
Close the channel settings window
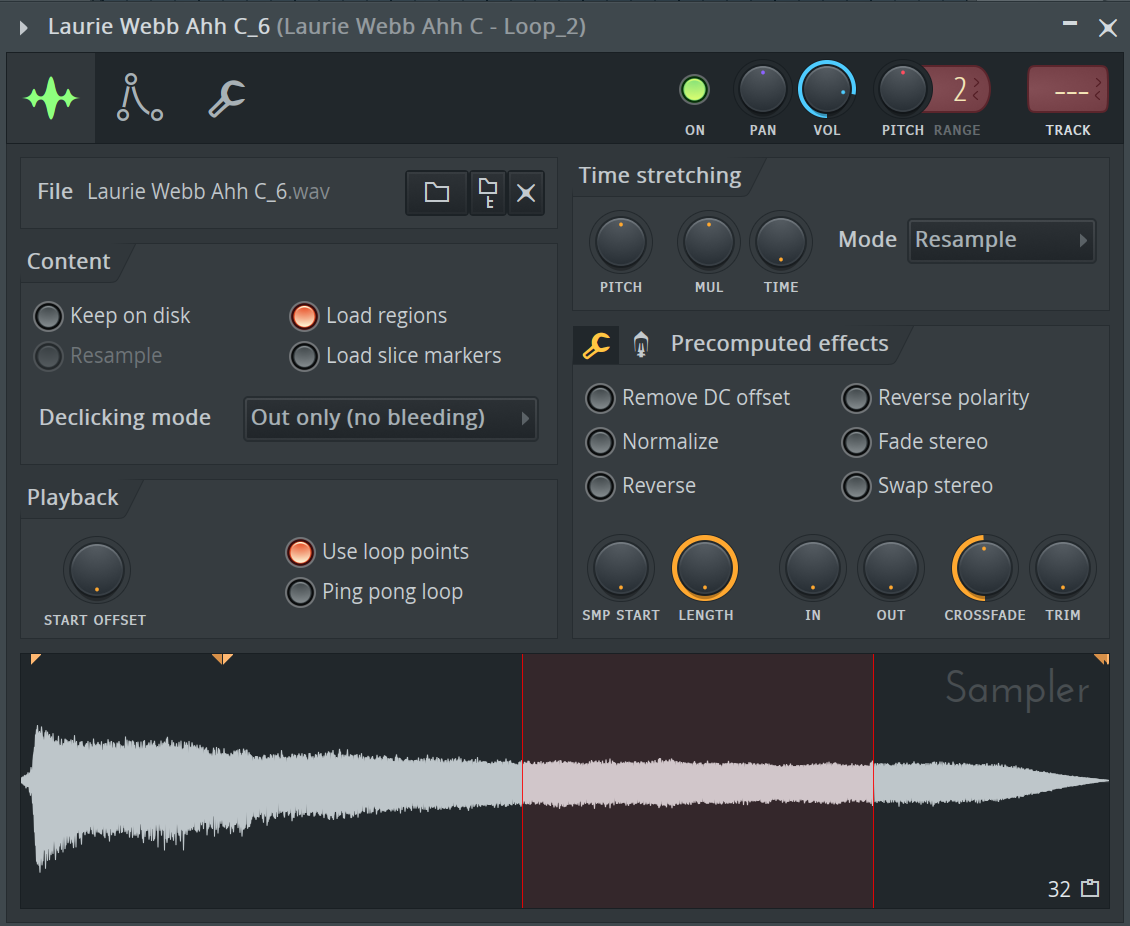tap(1108, 28)
